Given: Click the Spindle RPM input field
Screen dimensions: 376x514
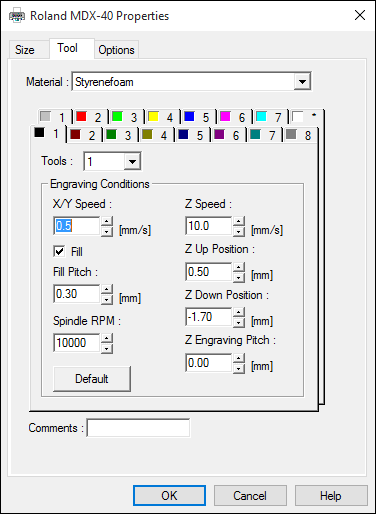Looking at the screenshot, I should coord(77,343).
